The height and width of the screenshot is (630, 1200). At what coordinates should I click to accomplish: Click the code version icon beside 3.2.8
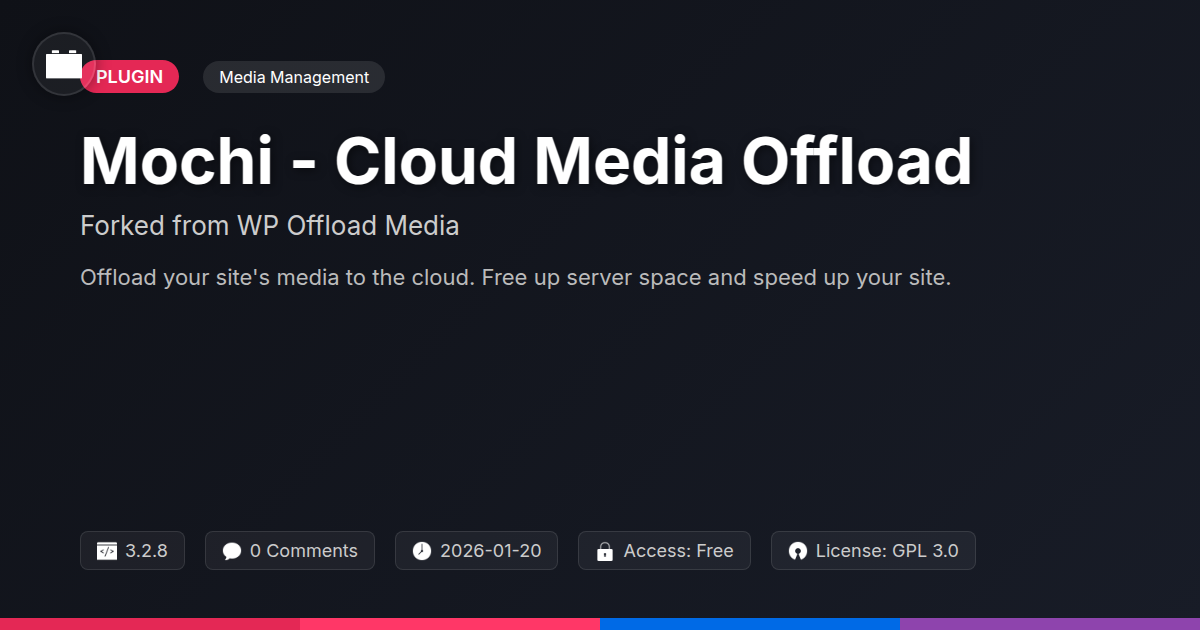(x=107, y=551)
